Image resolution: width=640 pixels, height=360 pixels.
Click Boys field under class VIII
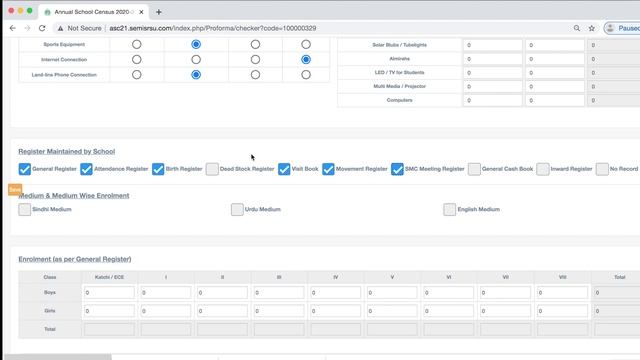(x=562, y=293)
